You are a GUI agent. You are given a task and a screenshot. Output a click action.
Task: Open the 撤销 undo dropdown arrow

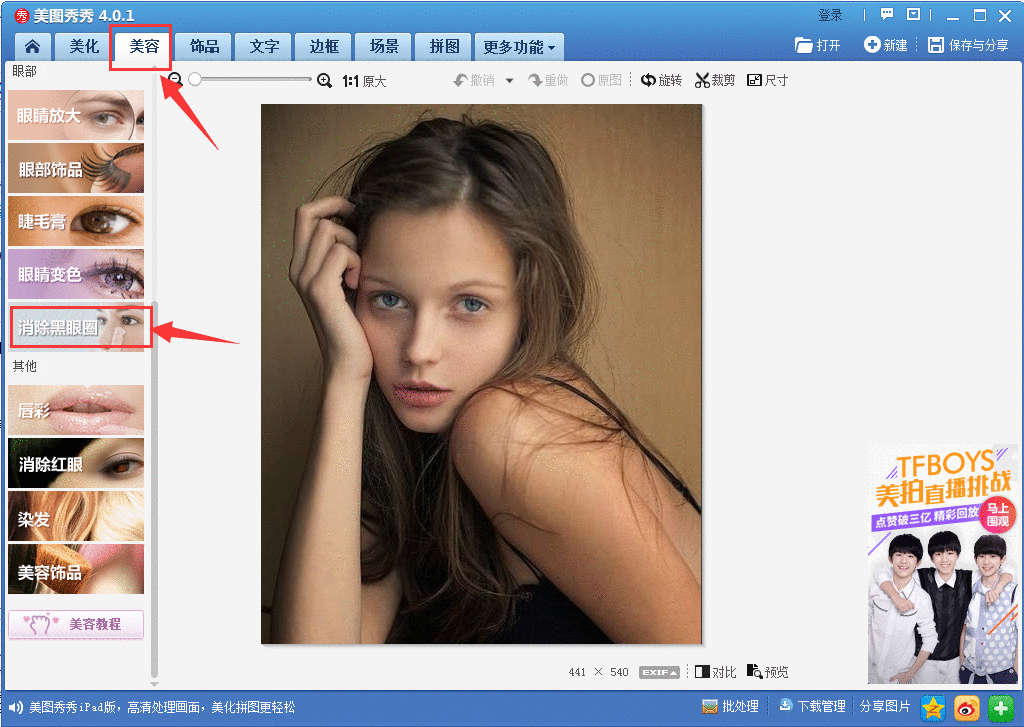pyautogui.click(x=509, y=79)
